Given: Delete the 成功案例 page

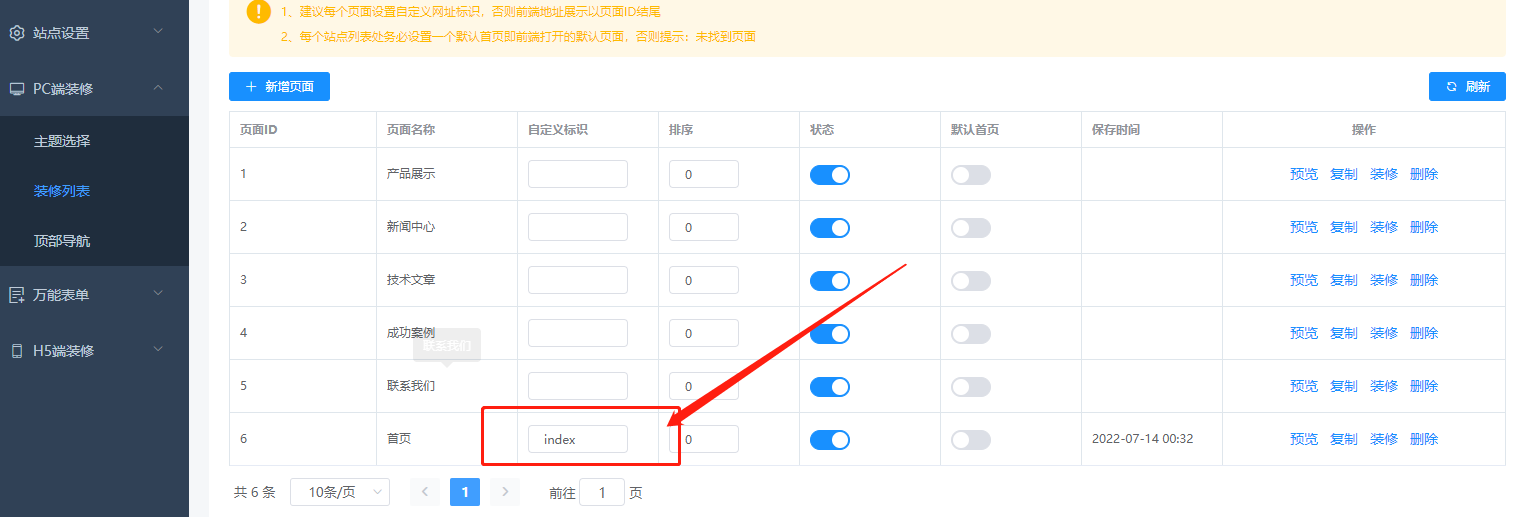Looking at the screenshot, I should (x=1424, y=333).
